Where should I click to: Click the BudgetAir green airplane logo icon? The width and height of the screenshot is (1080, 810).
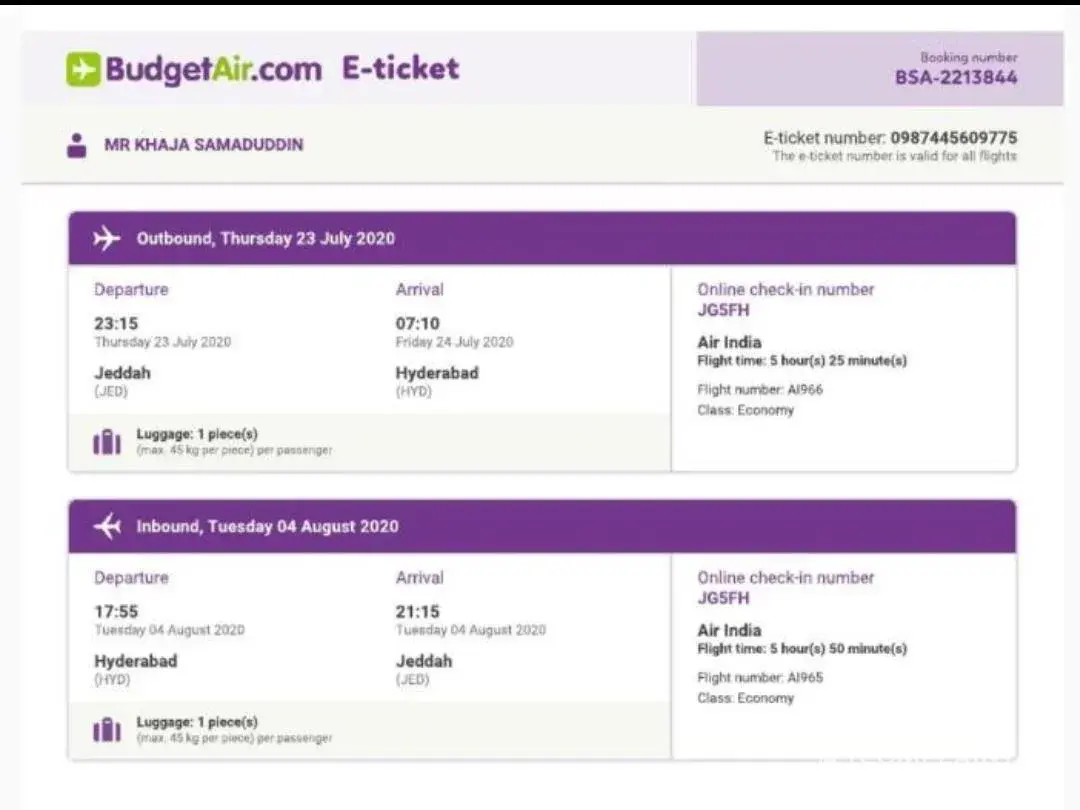[x=83, y=69]
